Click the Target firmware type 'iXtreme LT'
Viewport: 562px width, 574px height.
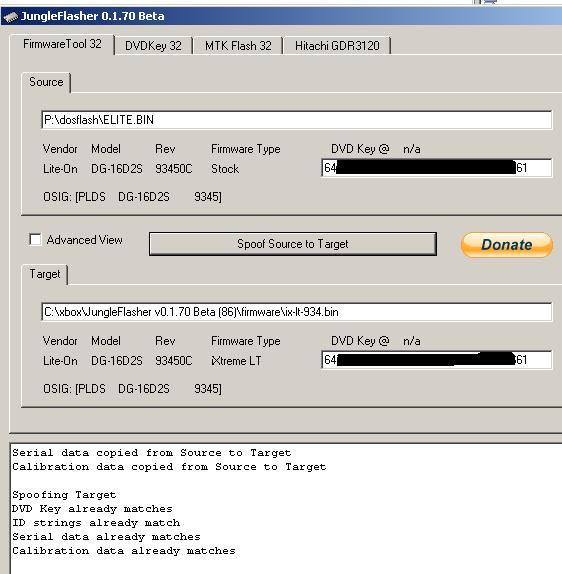(x=236, y=361)
